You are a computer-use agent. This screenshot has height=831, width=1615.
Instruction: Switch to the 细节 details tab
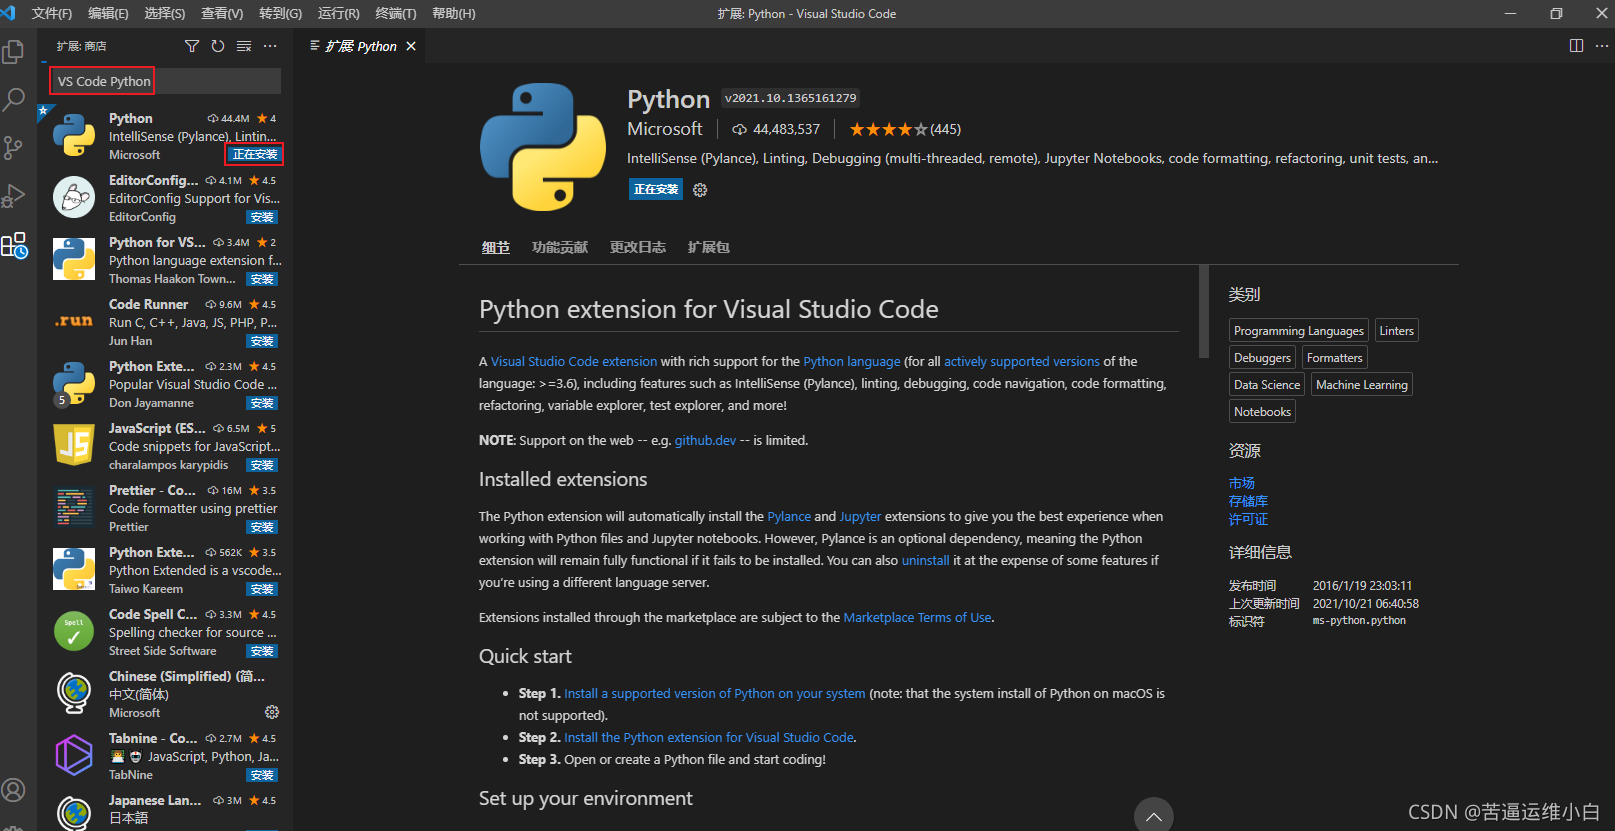pyautogui.click(x=496, y=247)
